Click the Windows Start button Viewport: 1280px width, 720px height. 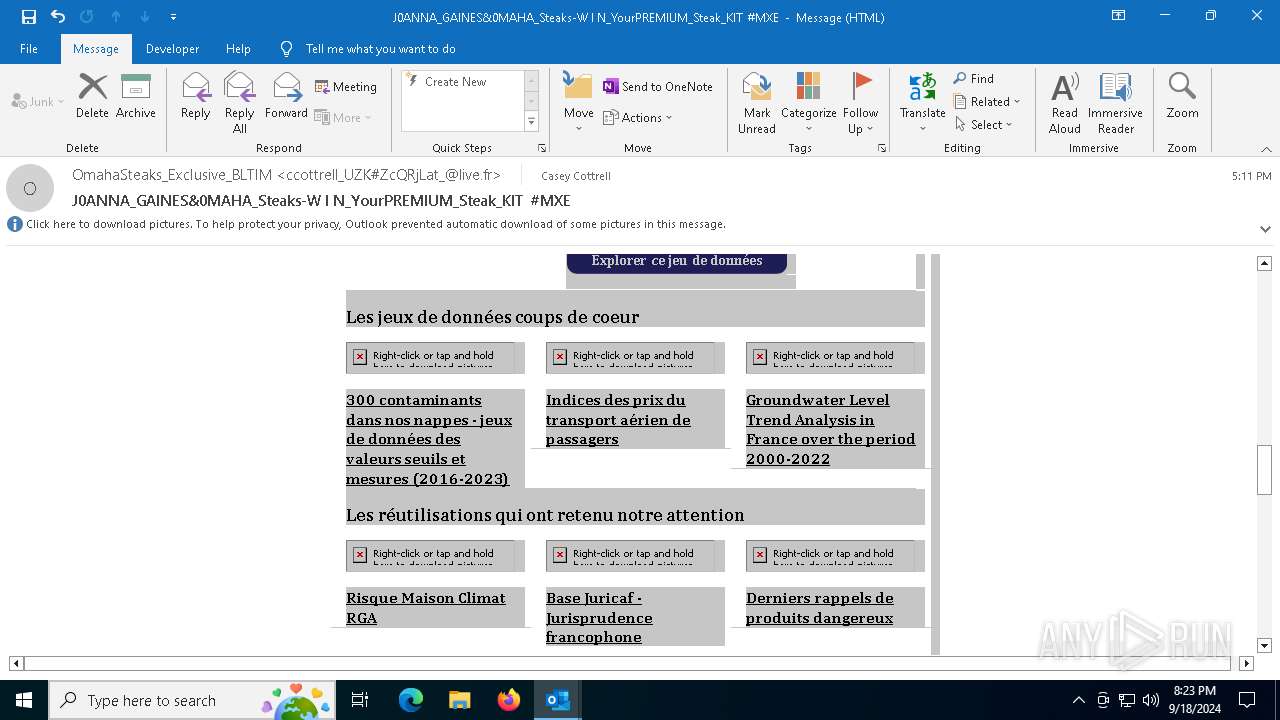(24, 700)
